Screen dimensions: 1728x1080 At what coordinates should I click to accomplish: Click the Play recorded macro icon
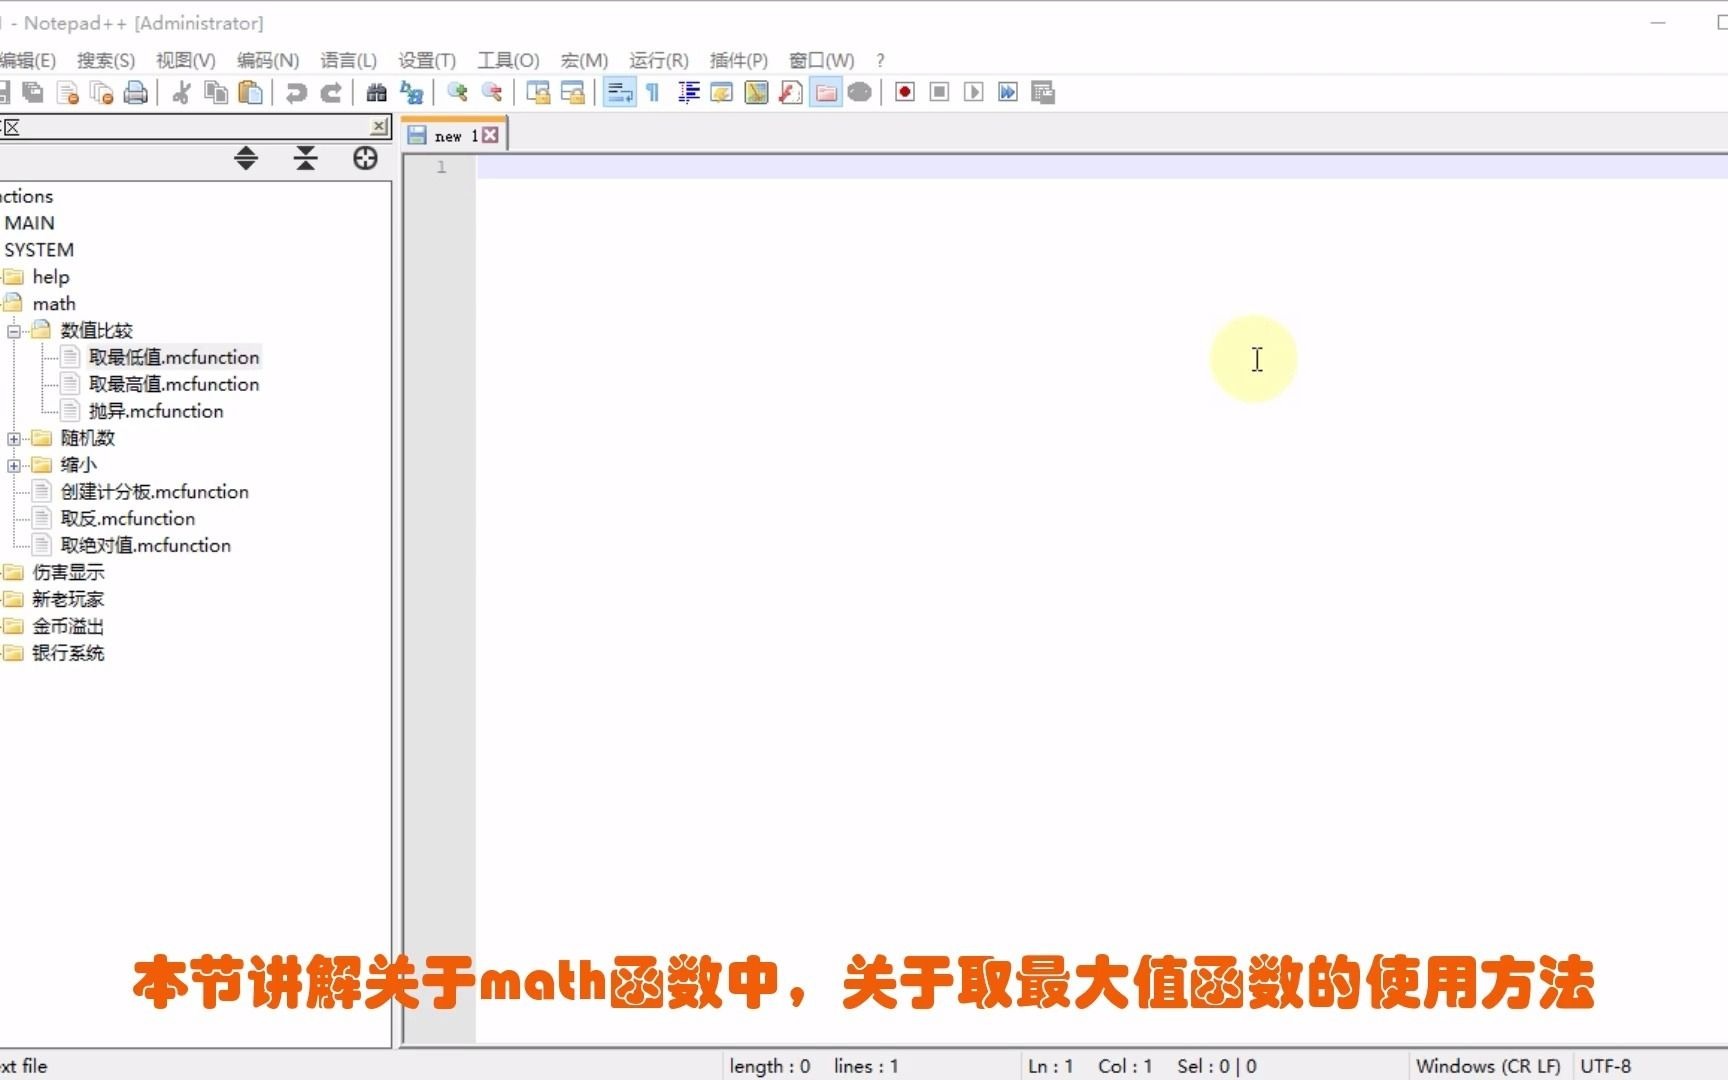pyautogui.click(x=973, y=92)
